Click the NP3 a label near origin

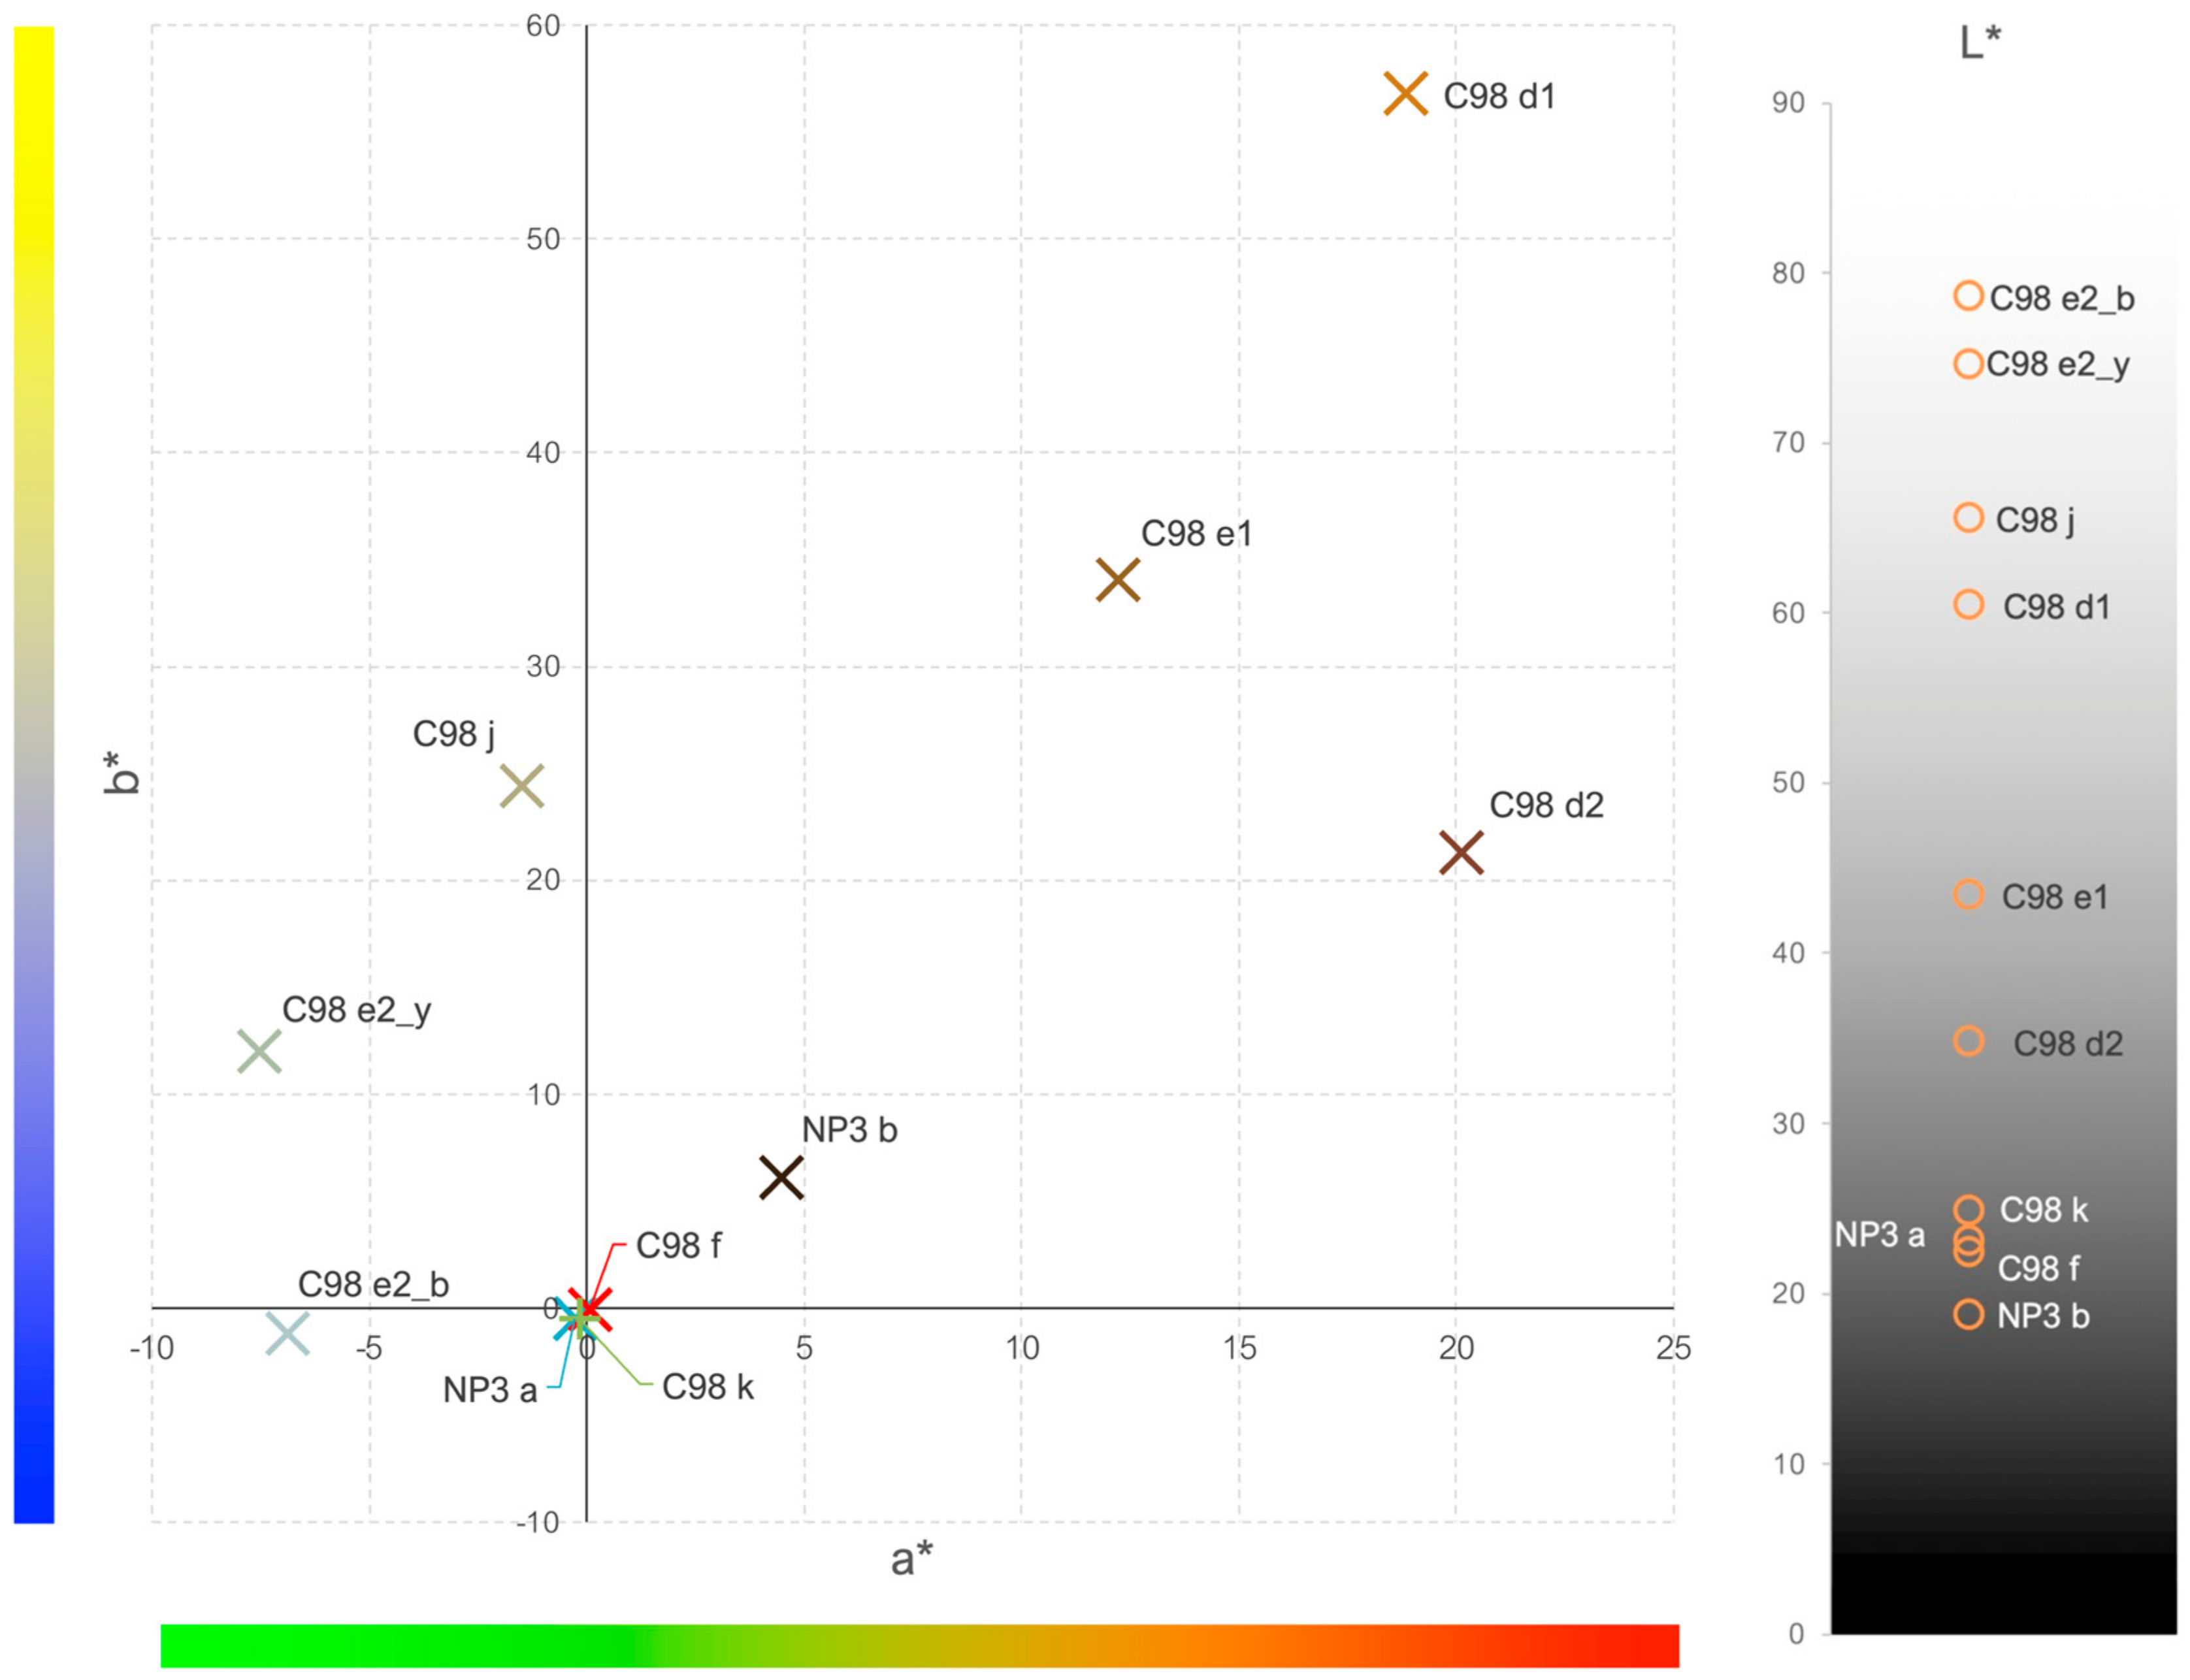pyautogui.click(x=490, y=1390)
